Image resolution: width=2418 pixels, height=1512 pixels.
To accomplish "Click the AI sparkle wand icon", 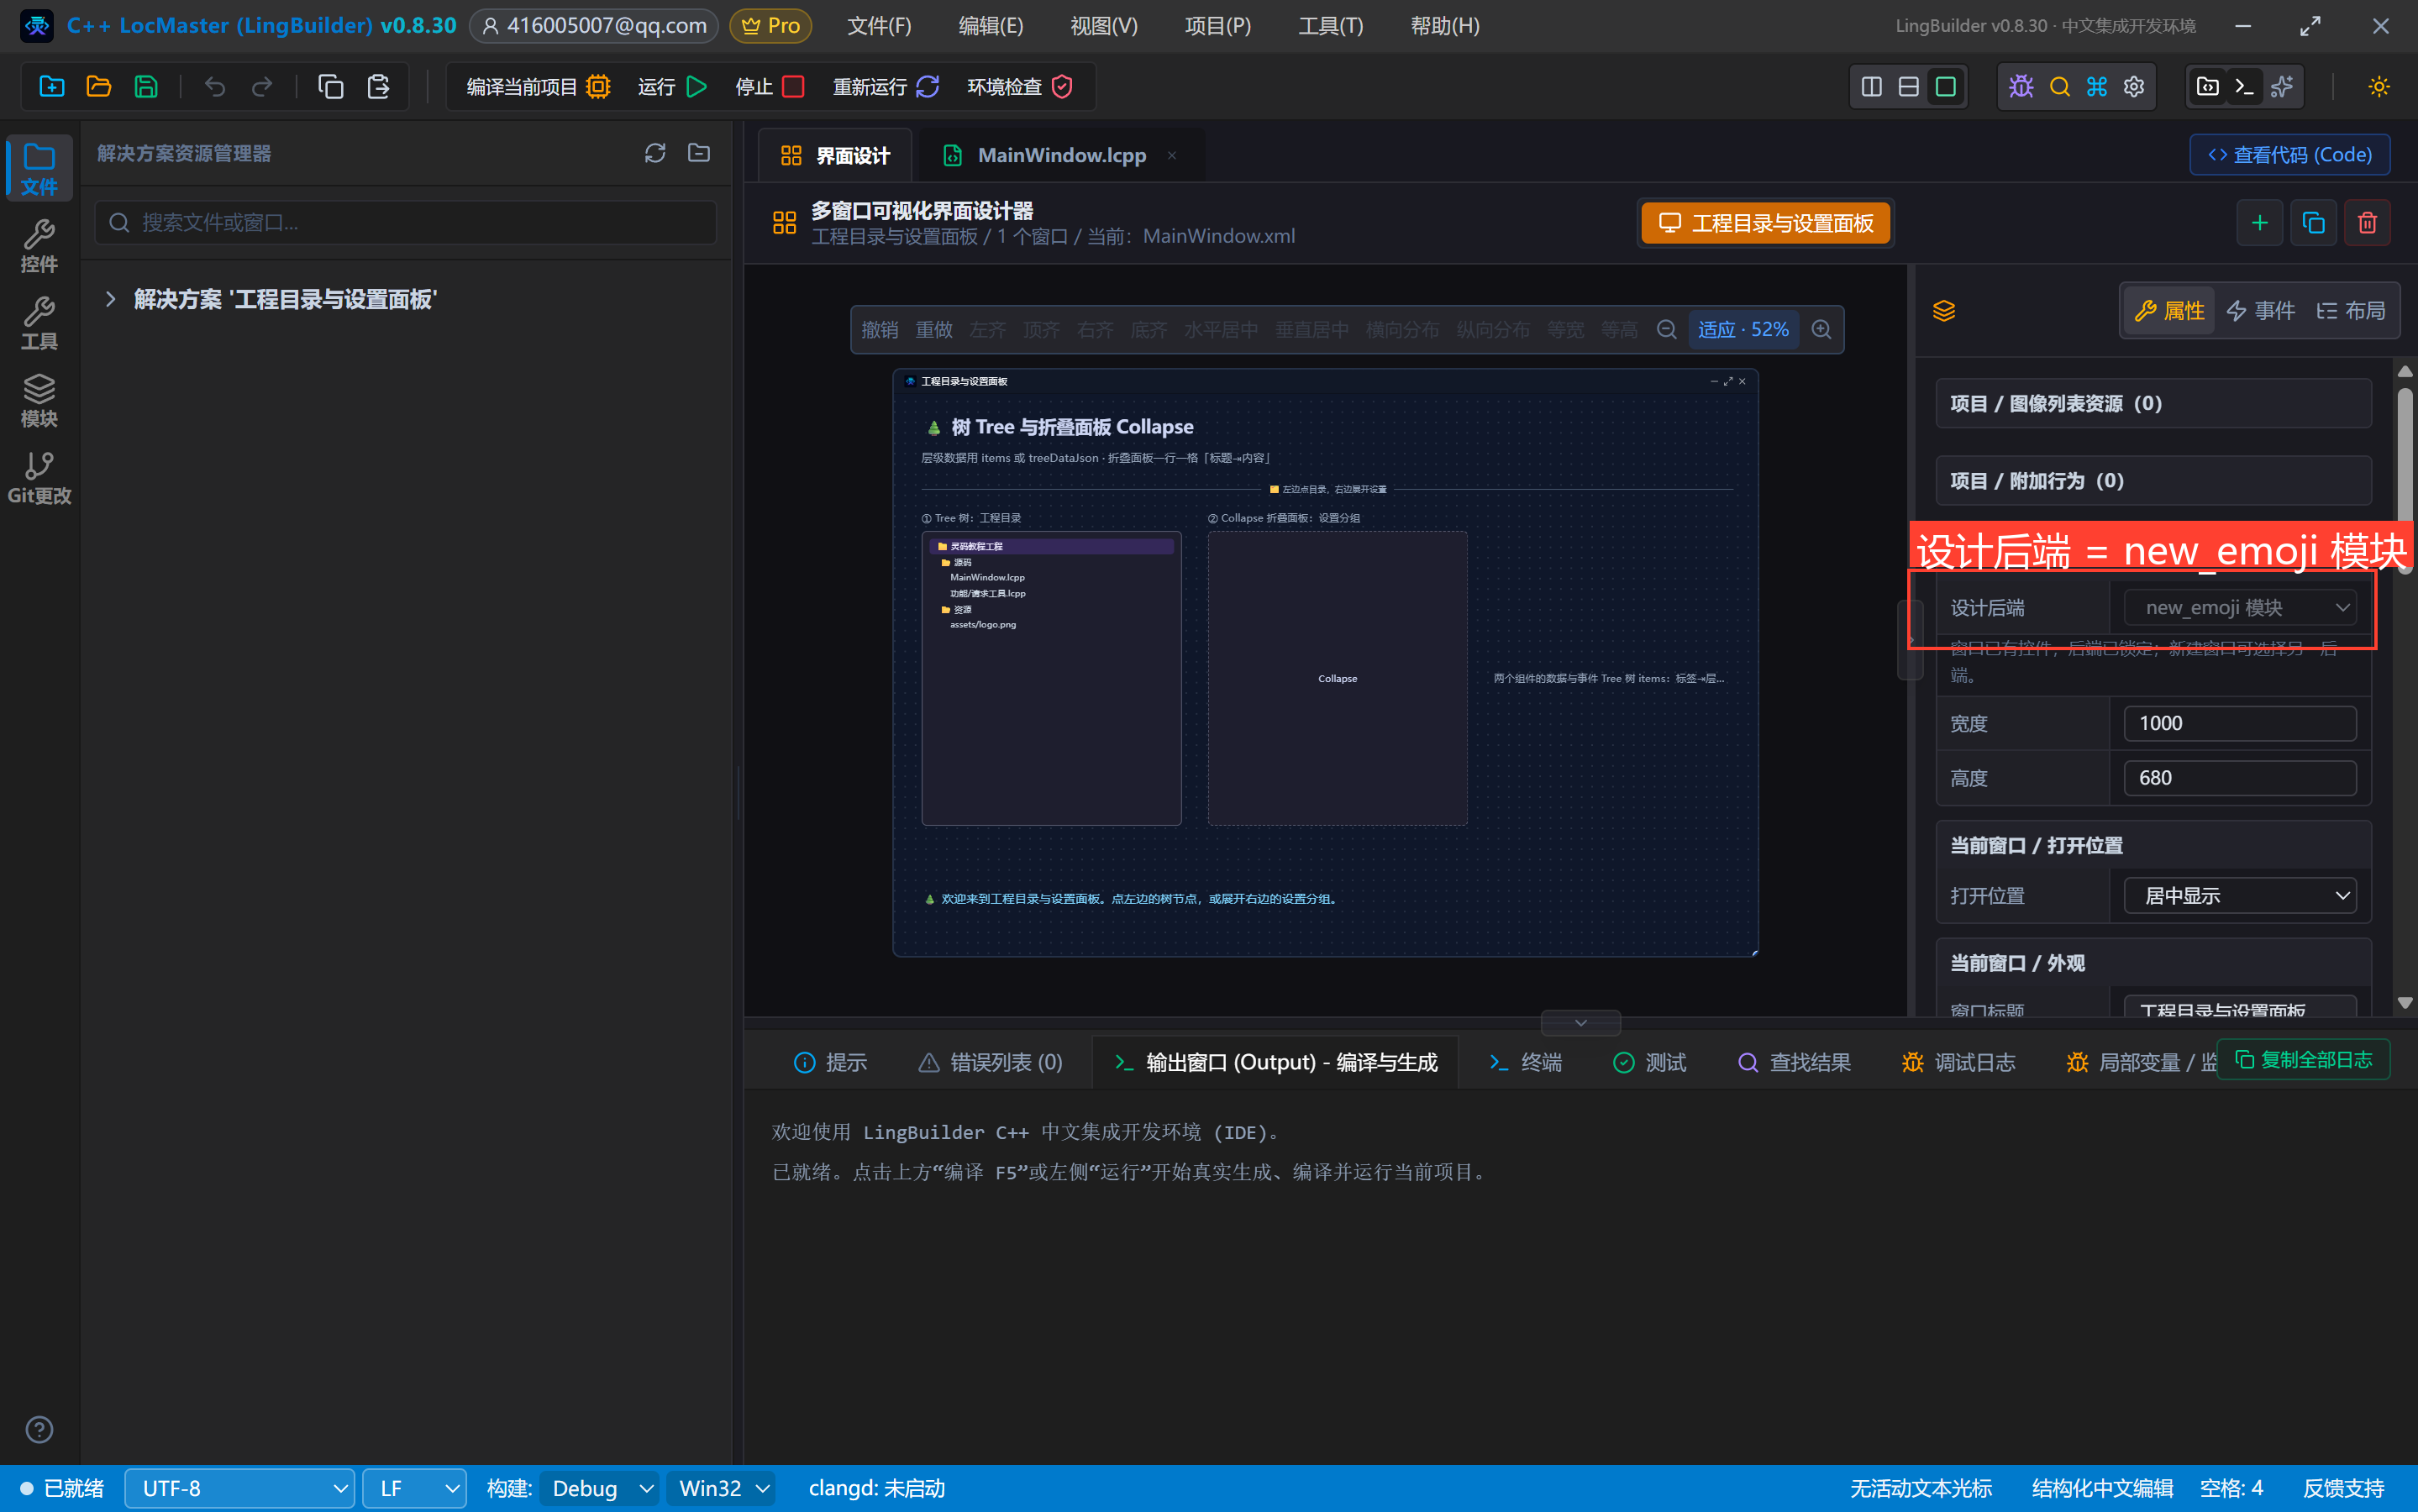I will (x=2282, y=87).
